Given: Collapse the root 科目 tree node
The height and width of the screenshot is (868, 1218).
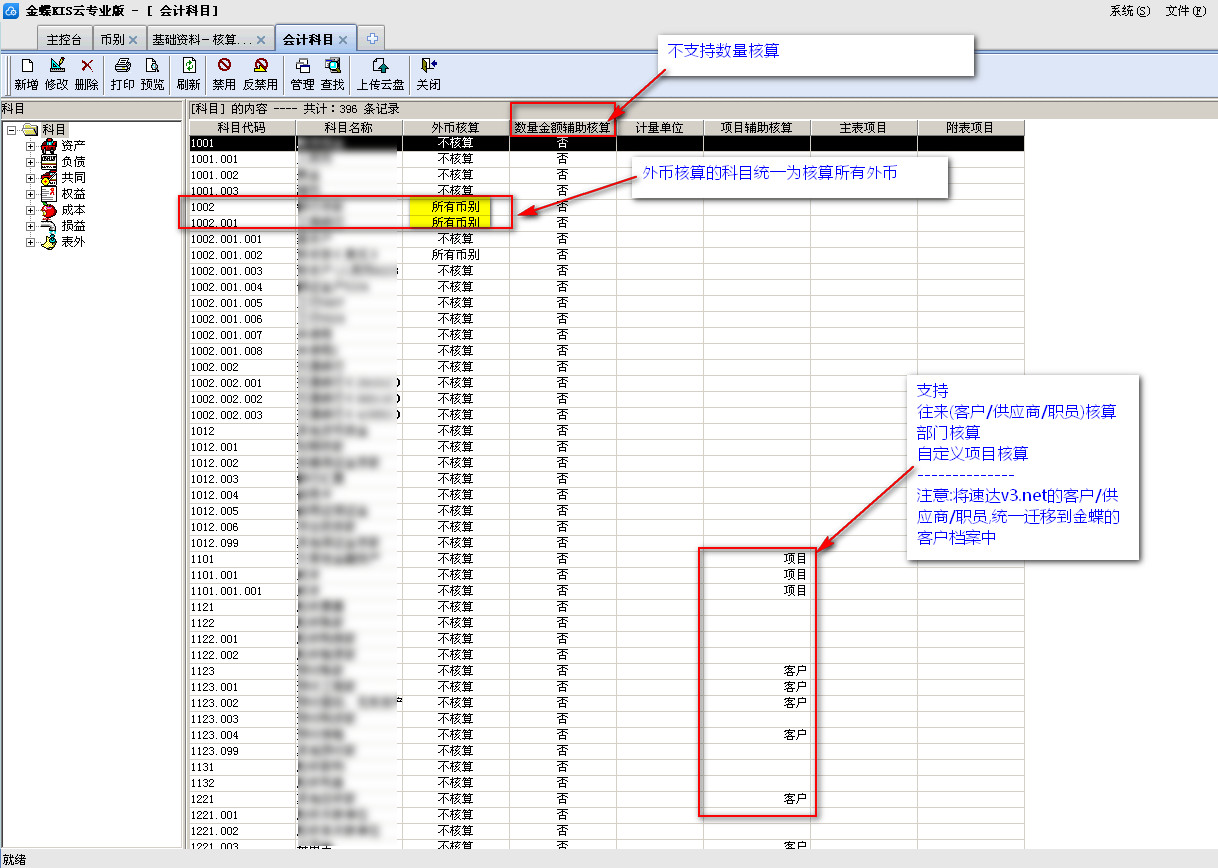Looking at the screenshot, I should (11, 130).
